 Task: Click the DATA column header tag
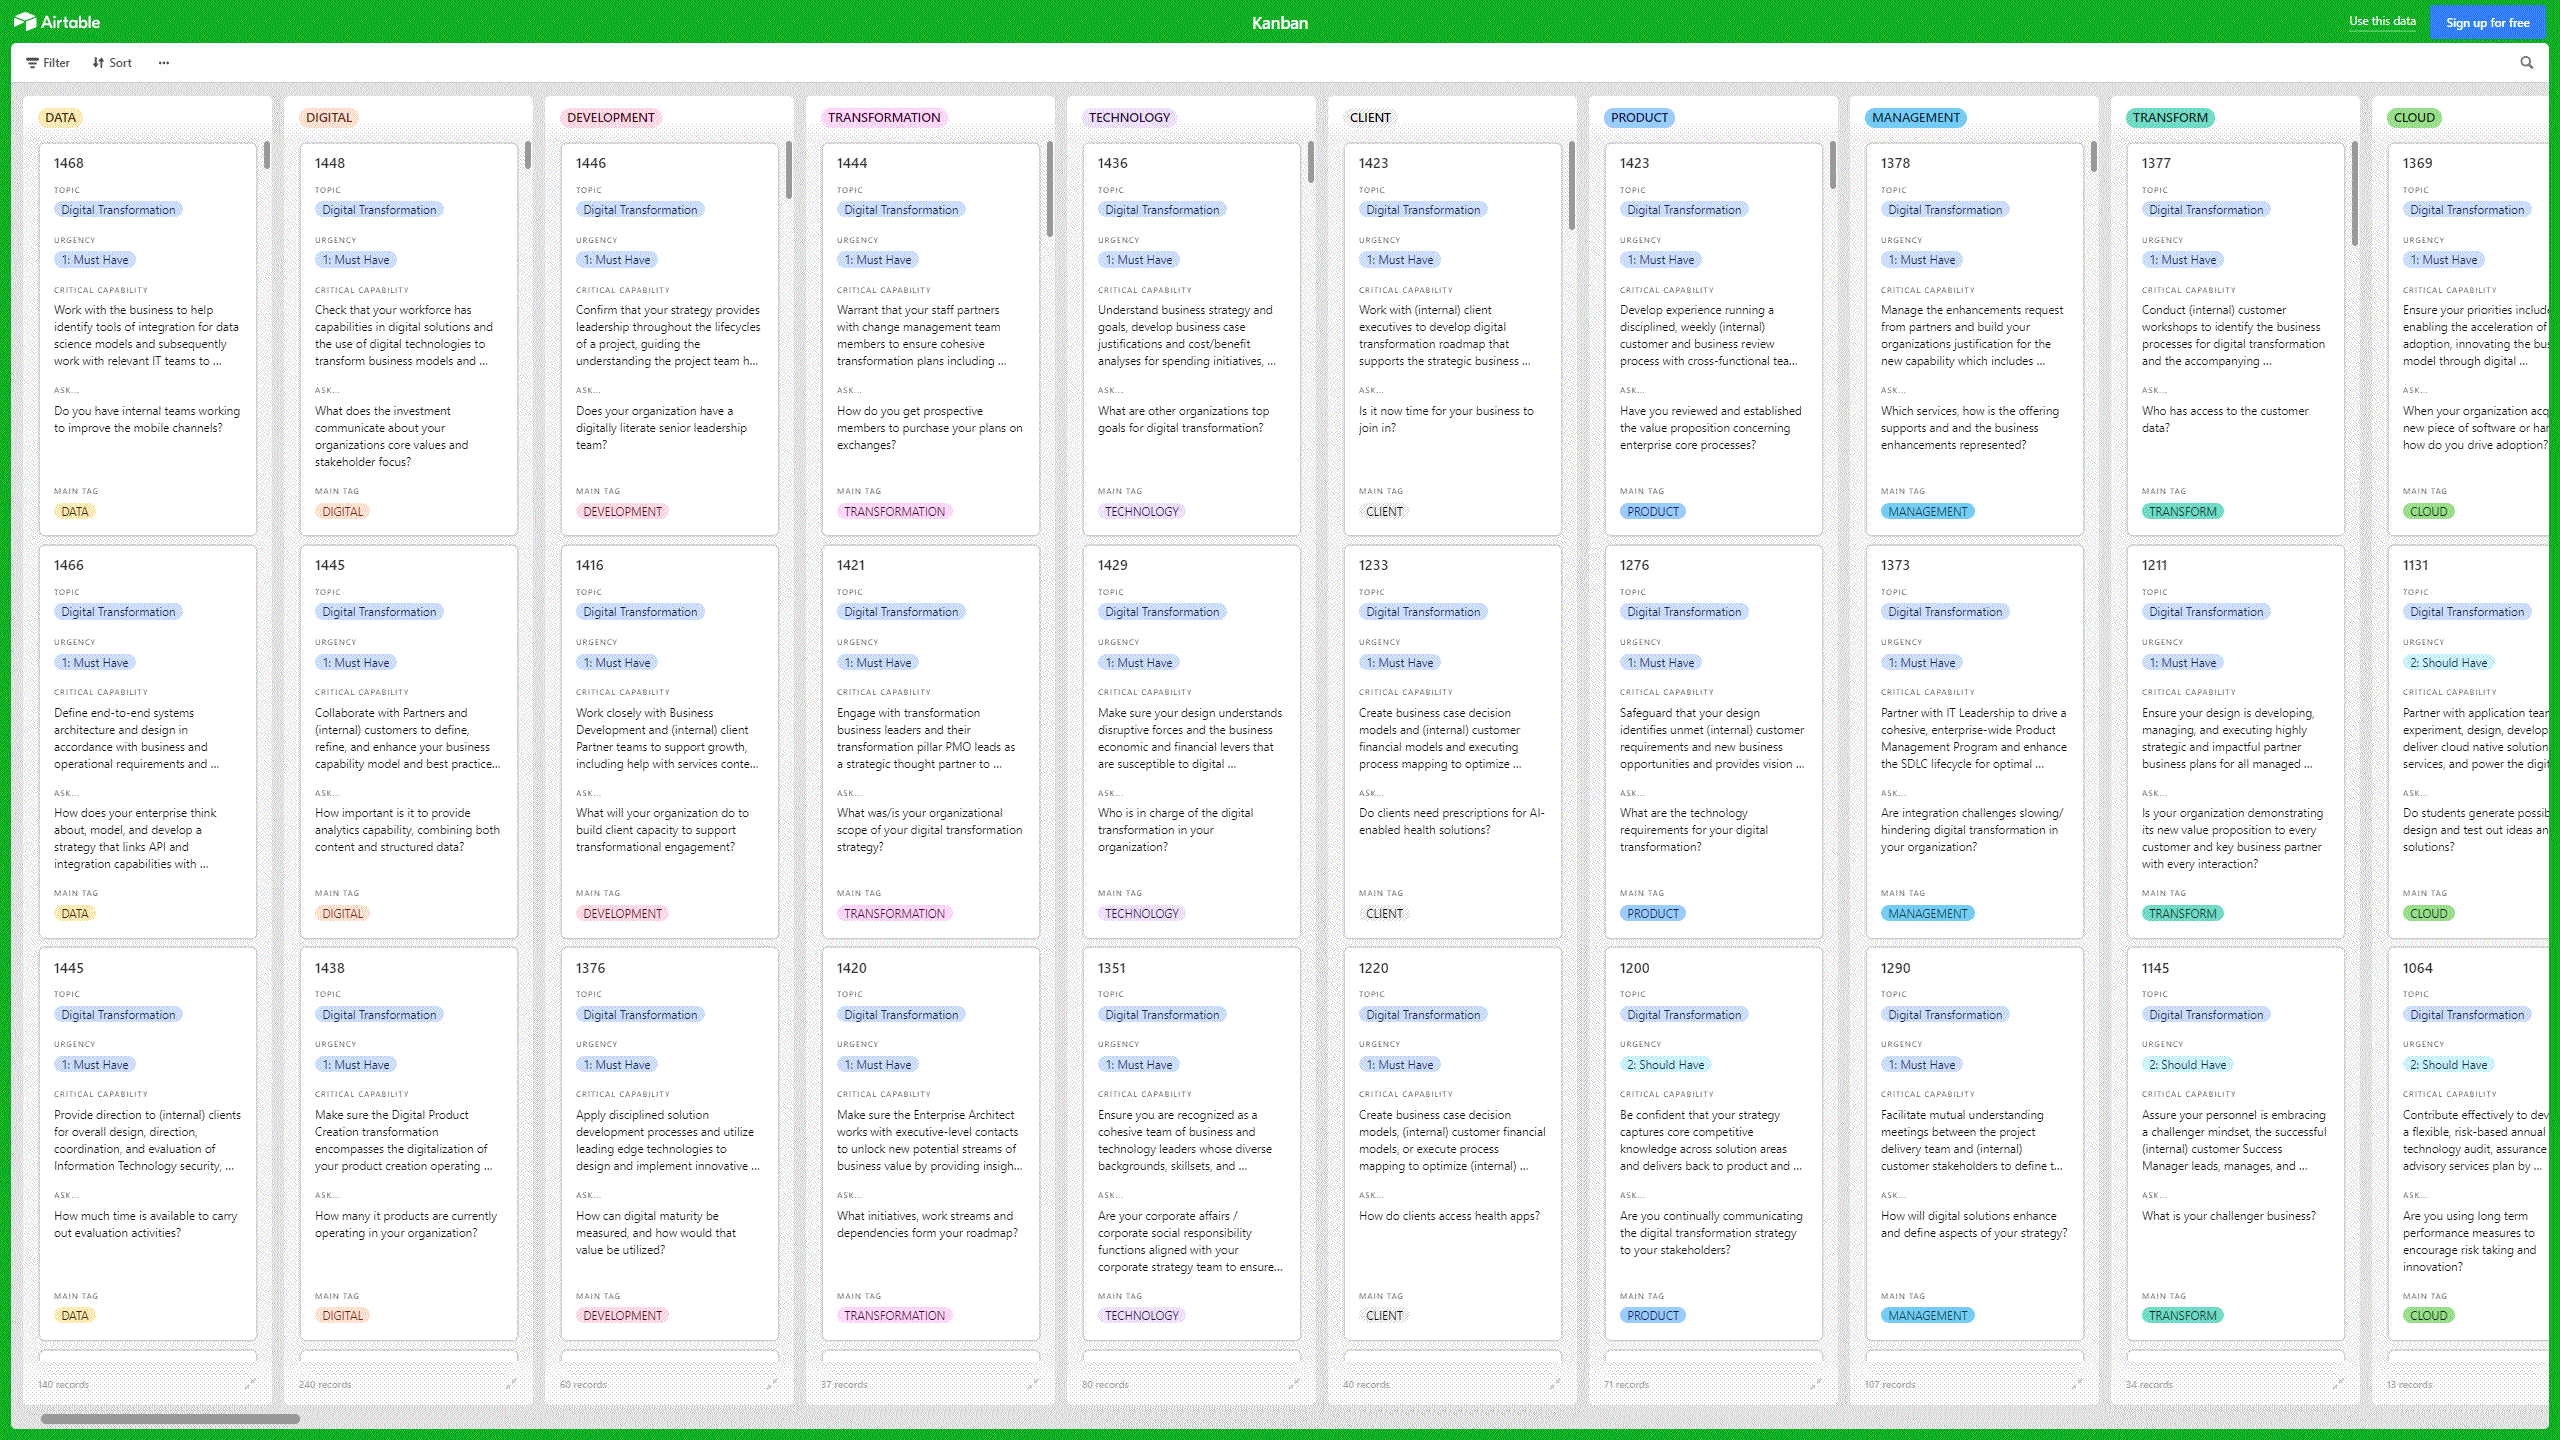click(x=60, y=117)
